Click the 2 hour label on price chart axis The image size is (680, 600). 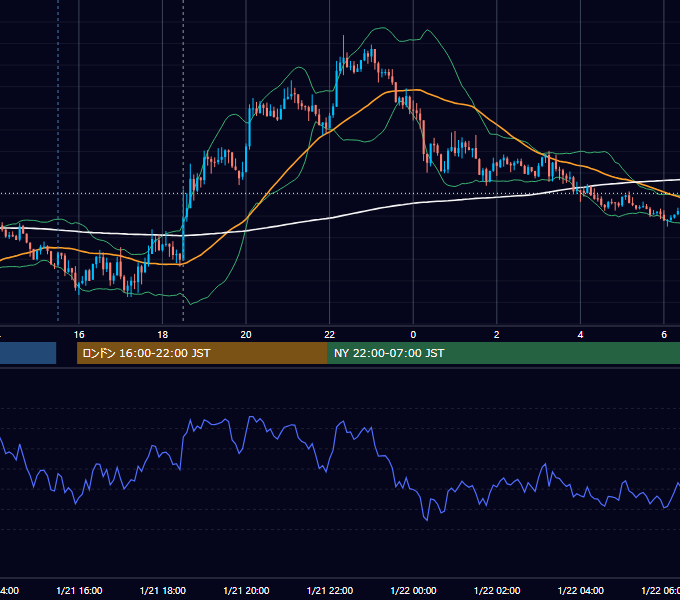[497, 335]
